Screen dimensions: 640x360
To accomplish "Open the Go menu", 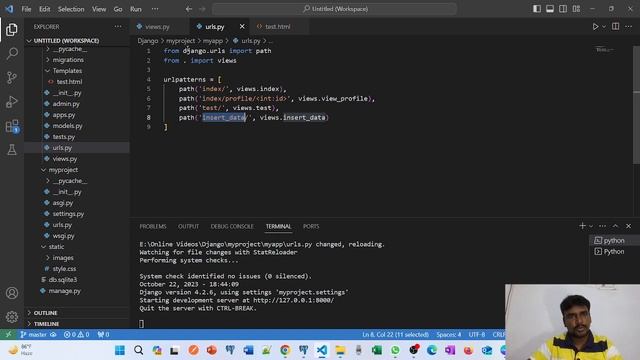I will pos(118,9).
